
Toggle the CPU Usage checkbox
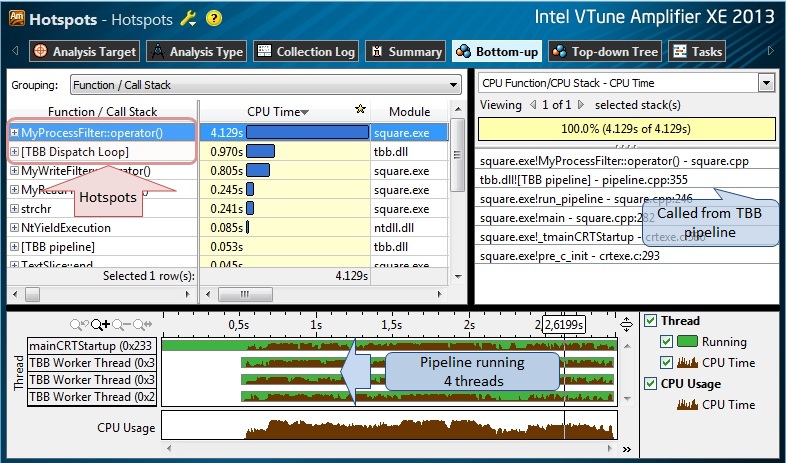[x=650, y=384]
